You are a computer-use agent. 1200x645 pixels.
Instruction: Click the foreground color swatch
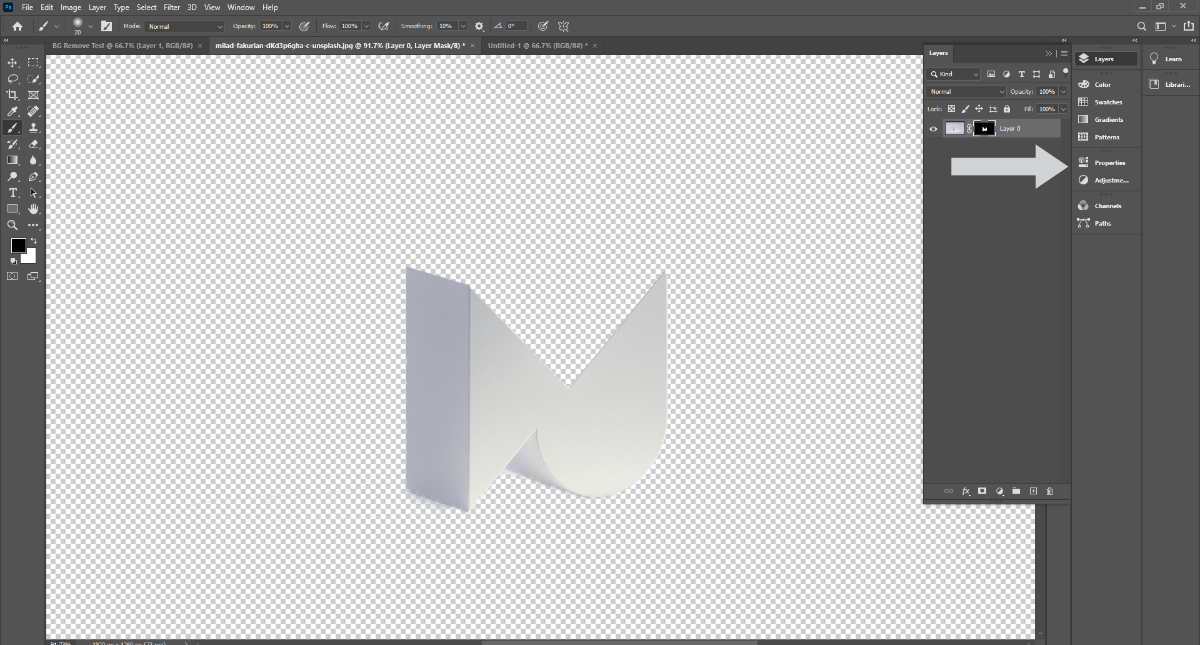coord(18,246)
